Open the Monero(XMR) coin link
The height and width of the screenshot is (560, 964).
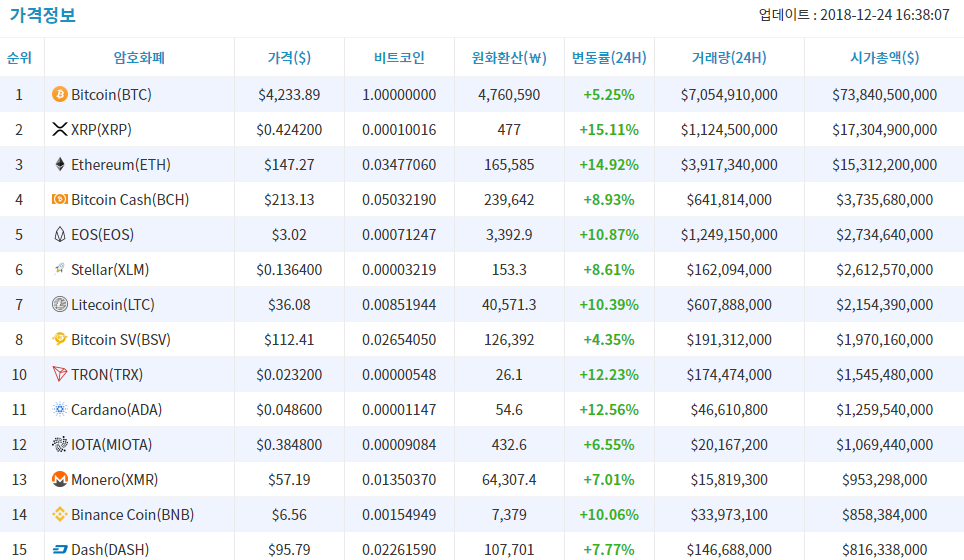(x=115, y=480)
